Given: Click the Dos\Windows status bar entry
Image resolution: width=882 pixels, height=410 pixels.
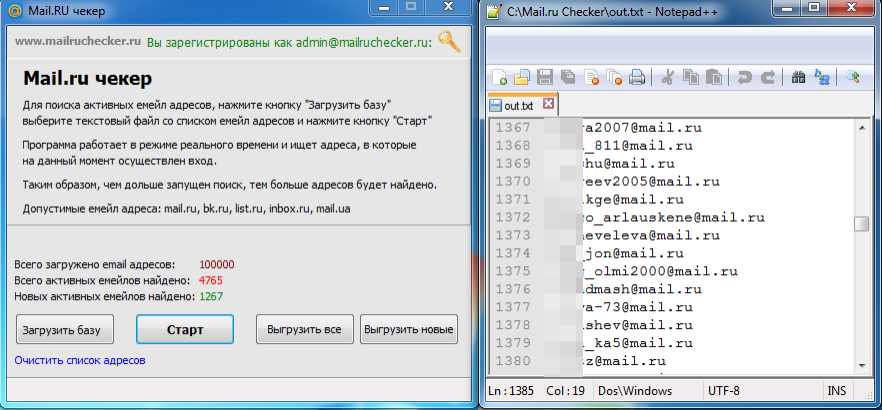Looking at the screenshot, I should click(x=635, y=390).
